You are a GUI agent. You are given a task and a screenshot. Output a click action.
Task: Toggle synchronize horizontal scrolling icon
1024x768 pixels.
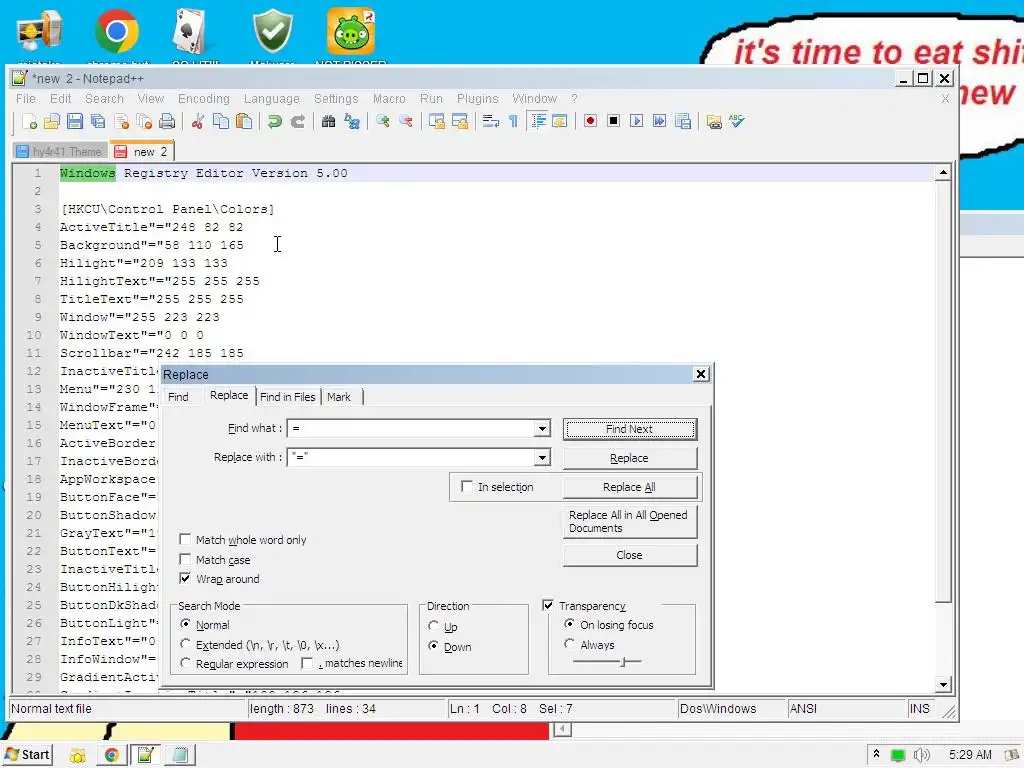click(x=460, y=121)
